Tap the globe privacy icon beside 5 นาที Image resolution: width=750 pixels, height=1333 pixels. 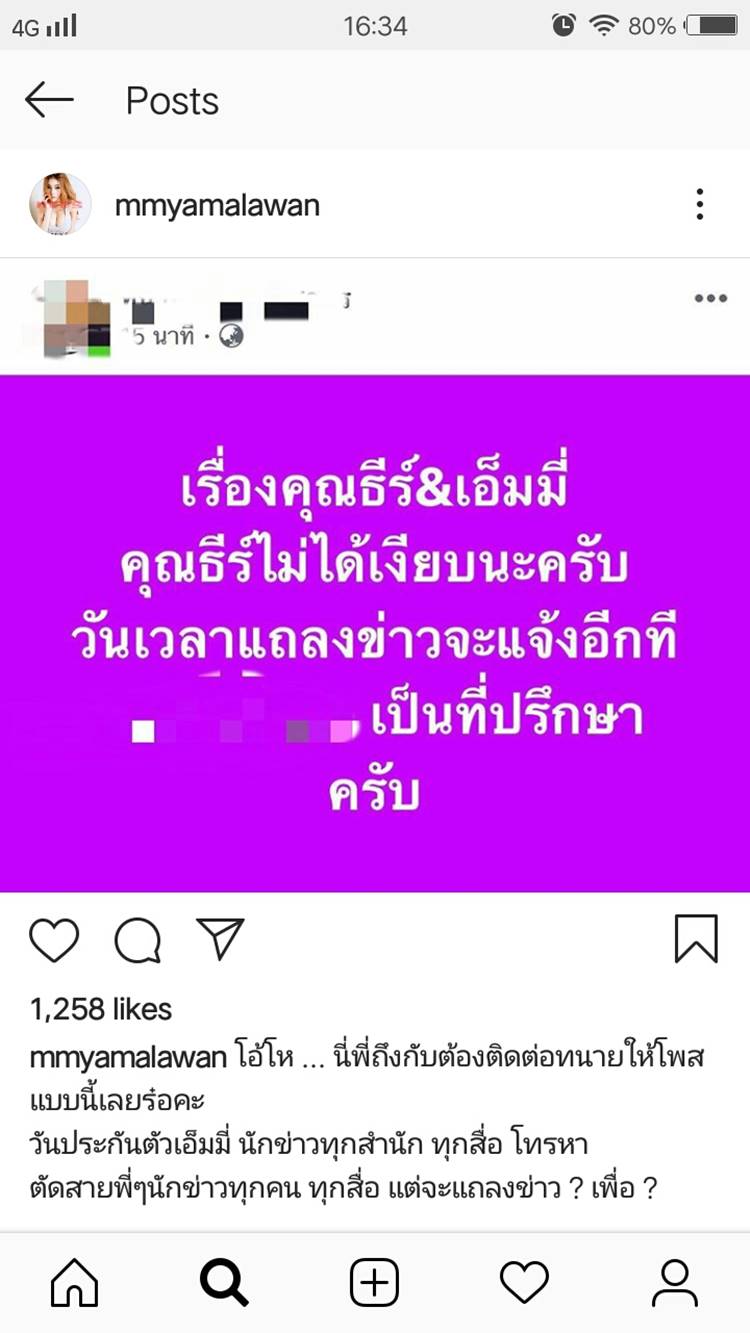(x=231, y=337)
